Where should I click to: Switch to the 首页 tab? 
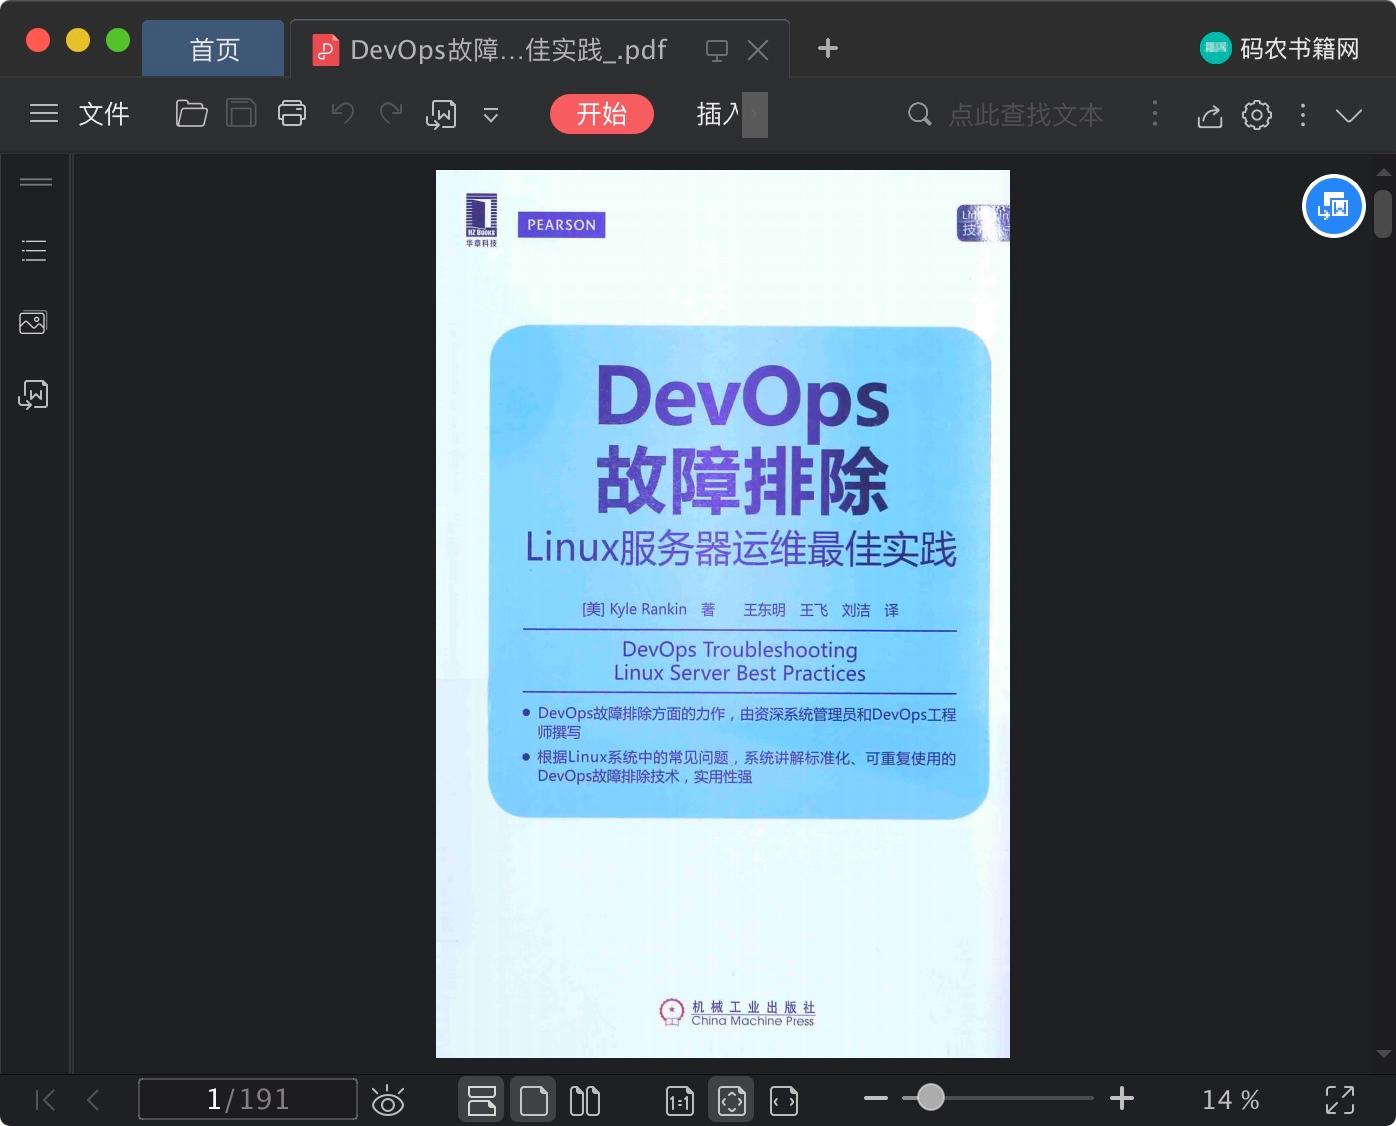[x=214, y=49]
